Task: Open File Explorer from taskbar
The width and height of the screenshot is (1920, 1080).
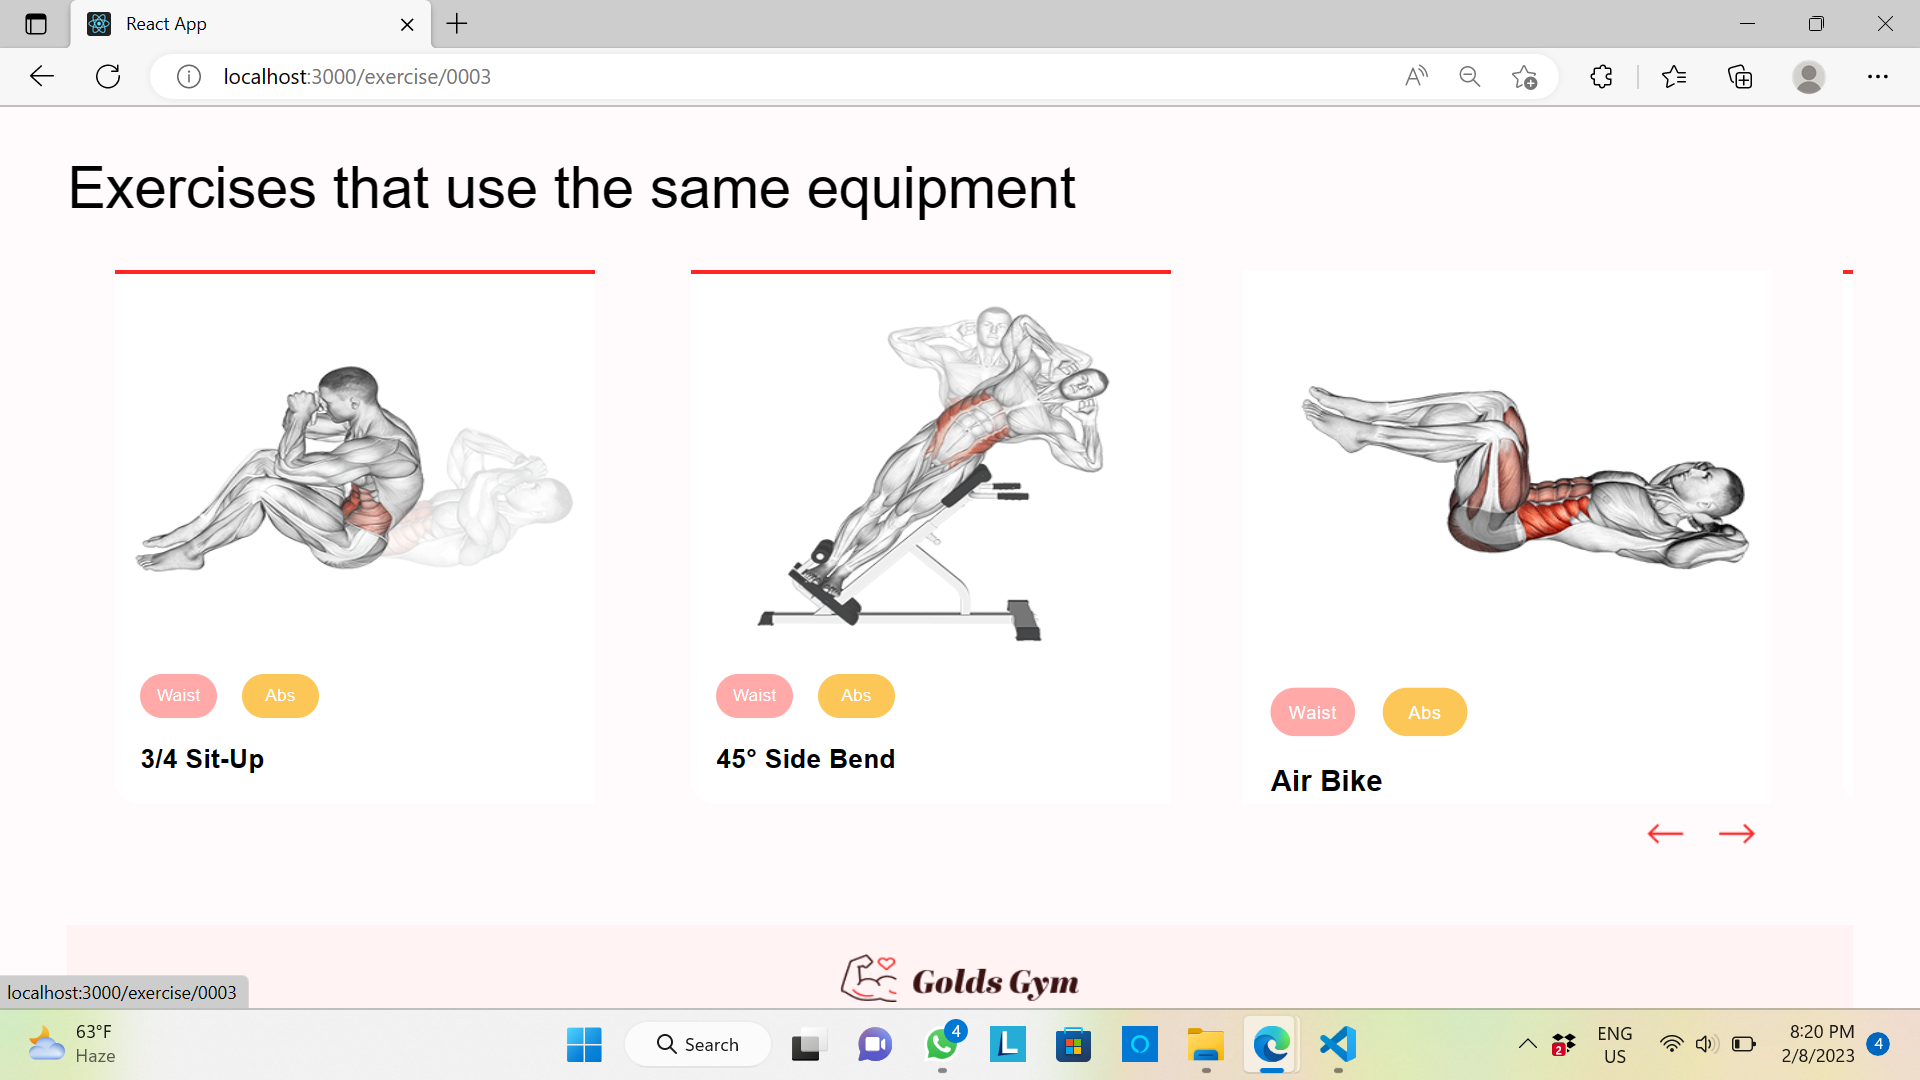Action: 1205,1044
